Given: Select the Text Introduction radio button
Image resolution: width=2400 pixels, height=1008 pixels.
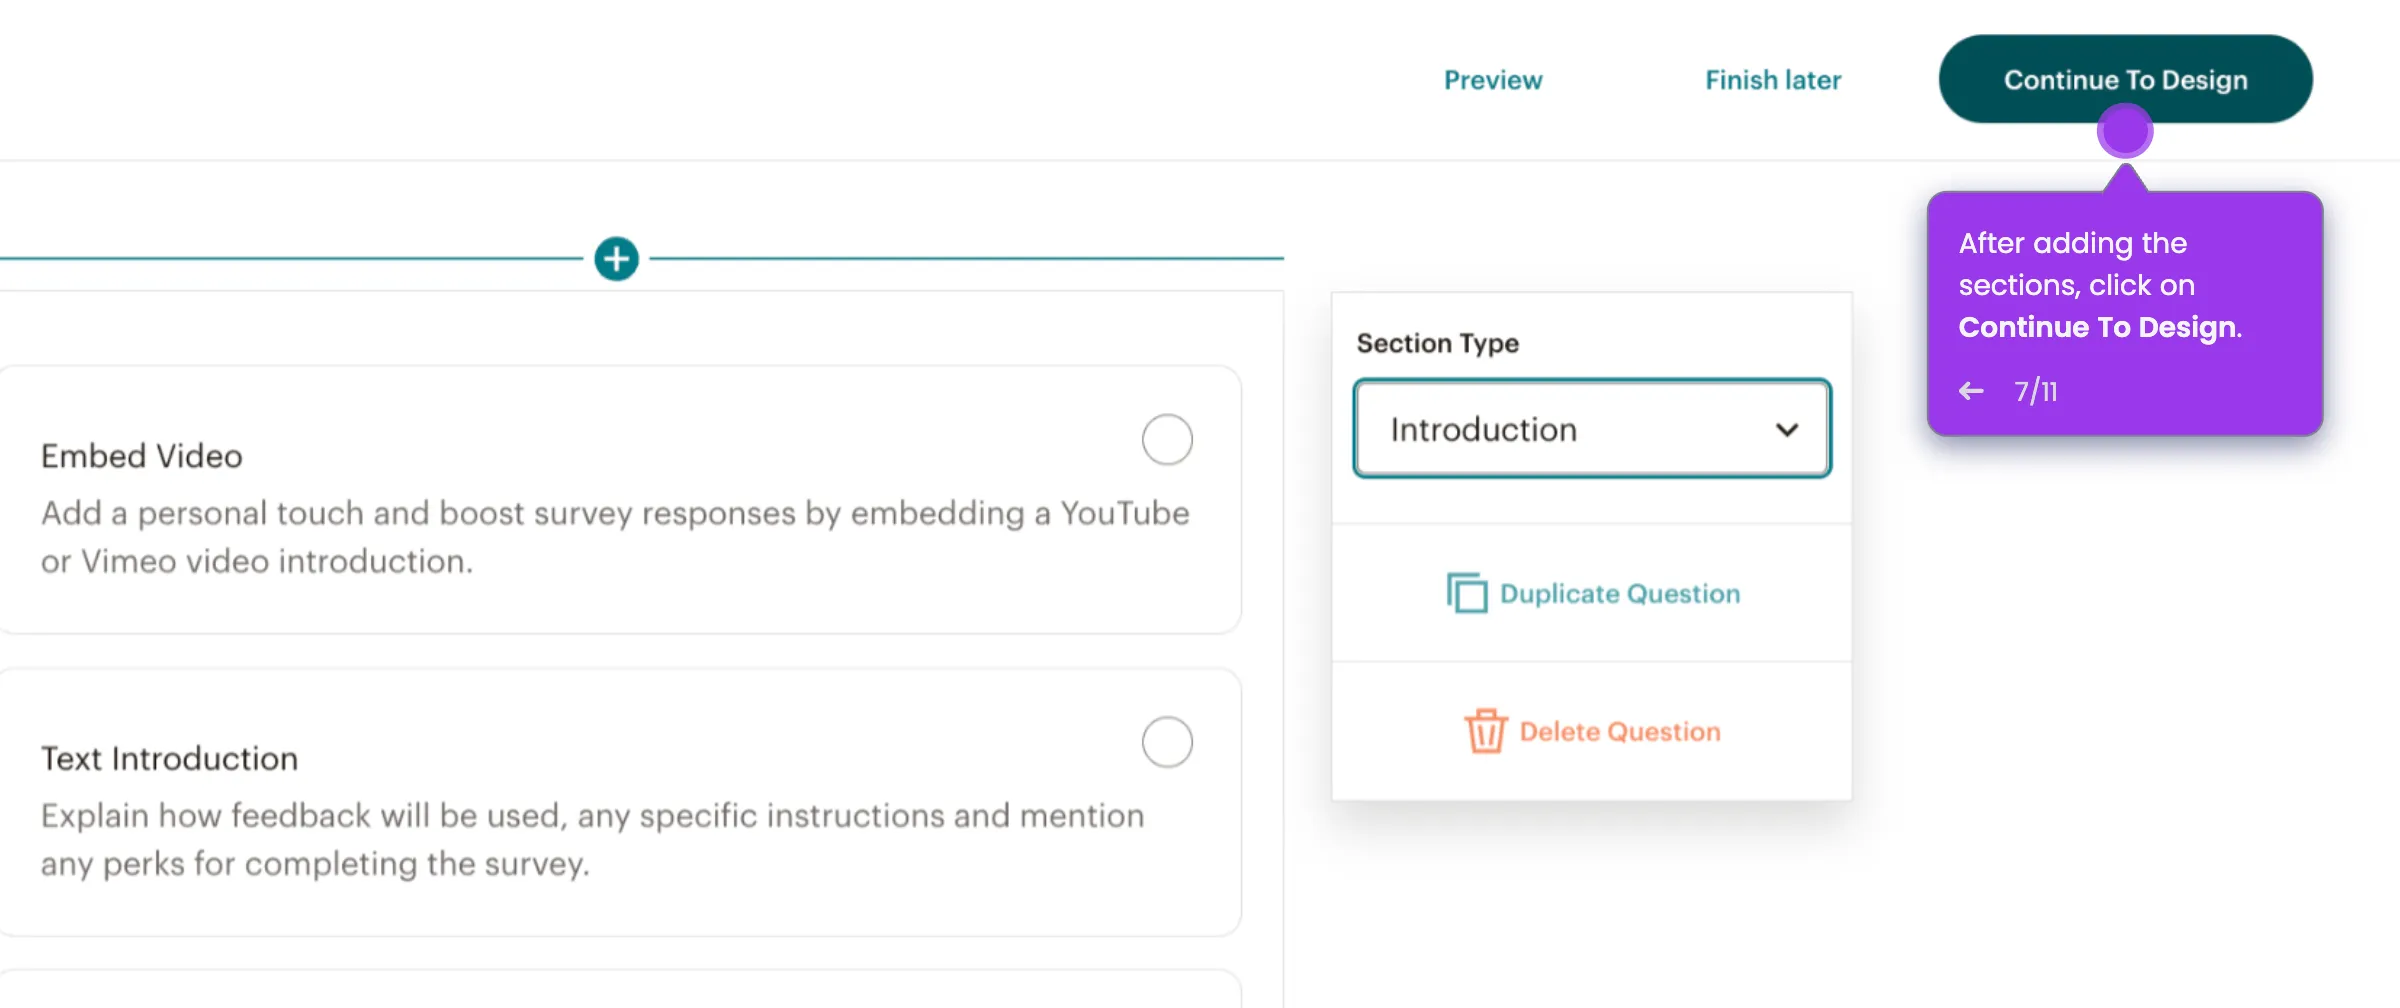Looking at the screenshot, I should coord(1167,742).
